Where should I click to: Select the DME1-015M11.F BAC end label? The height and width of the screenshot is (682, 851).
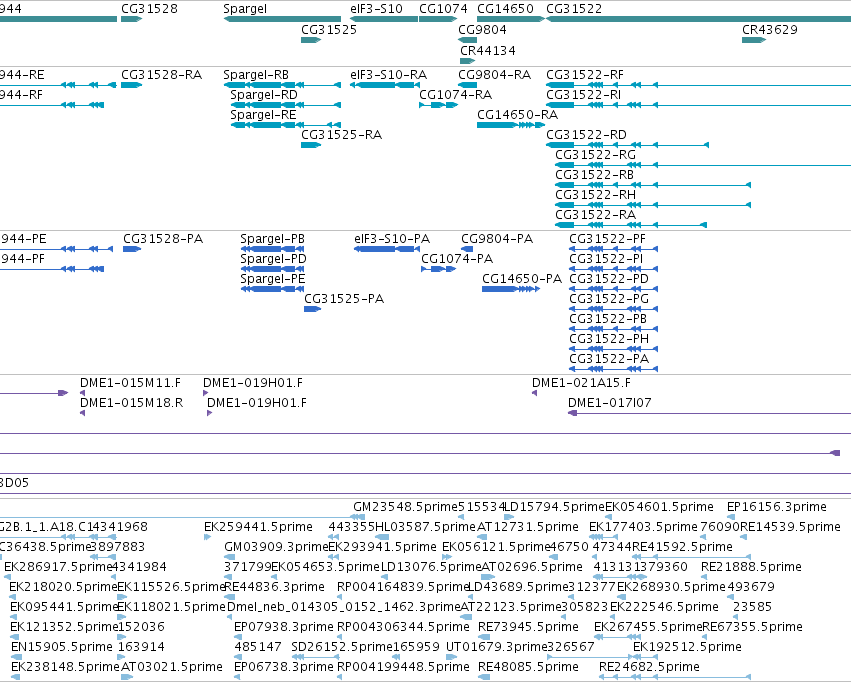[130, 383]
